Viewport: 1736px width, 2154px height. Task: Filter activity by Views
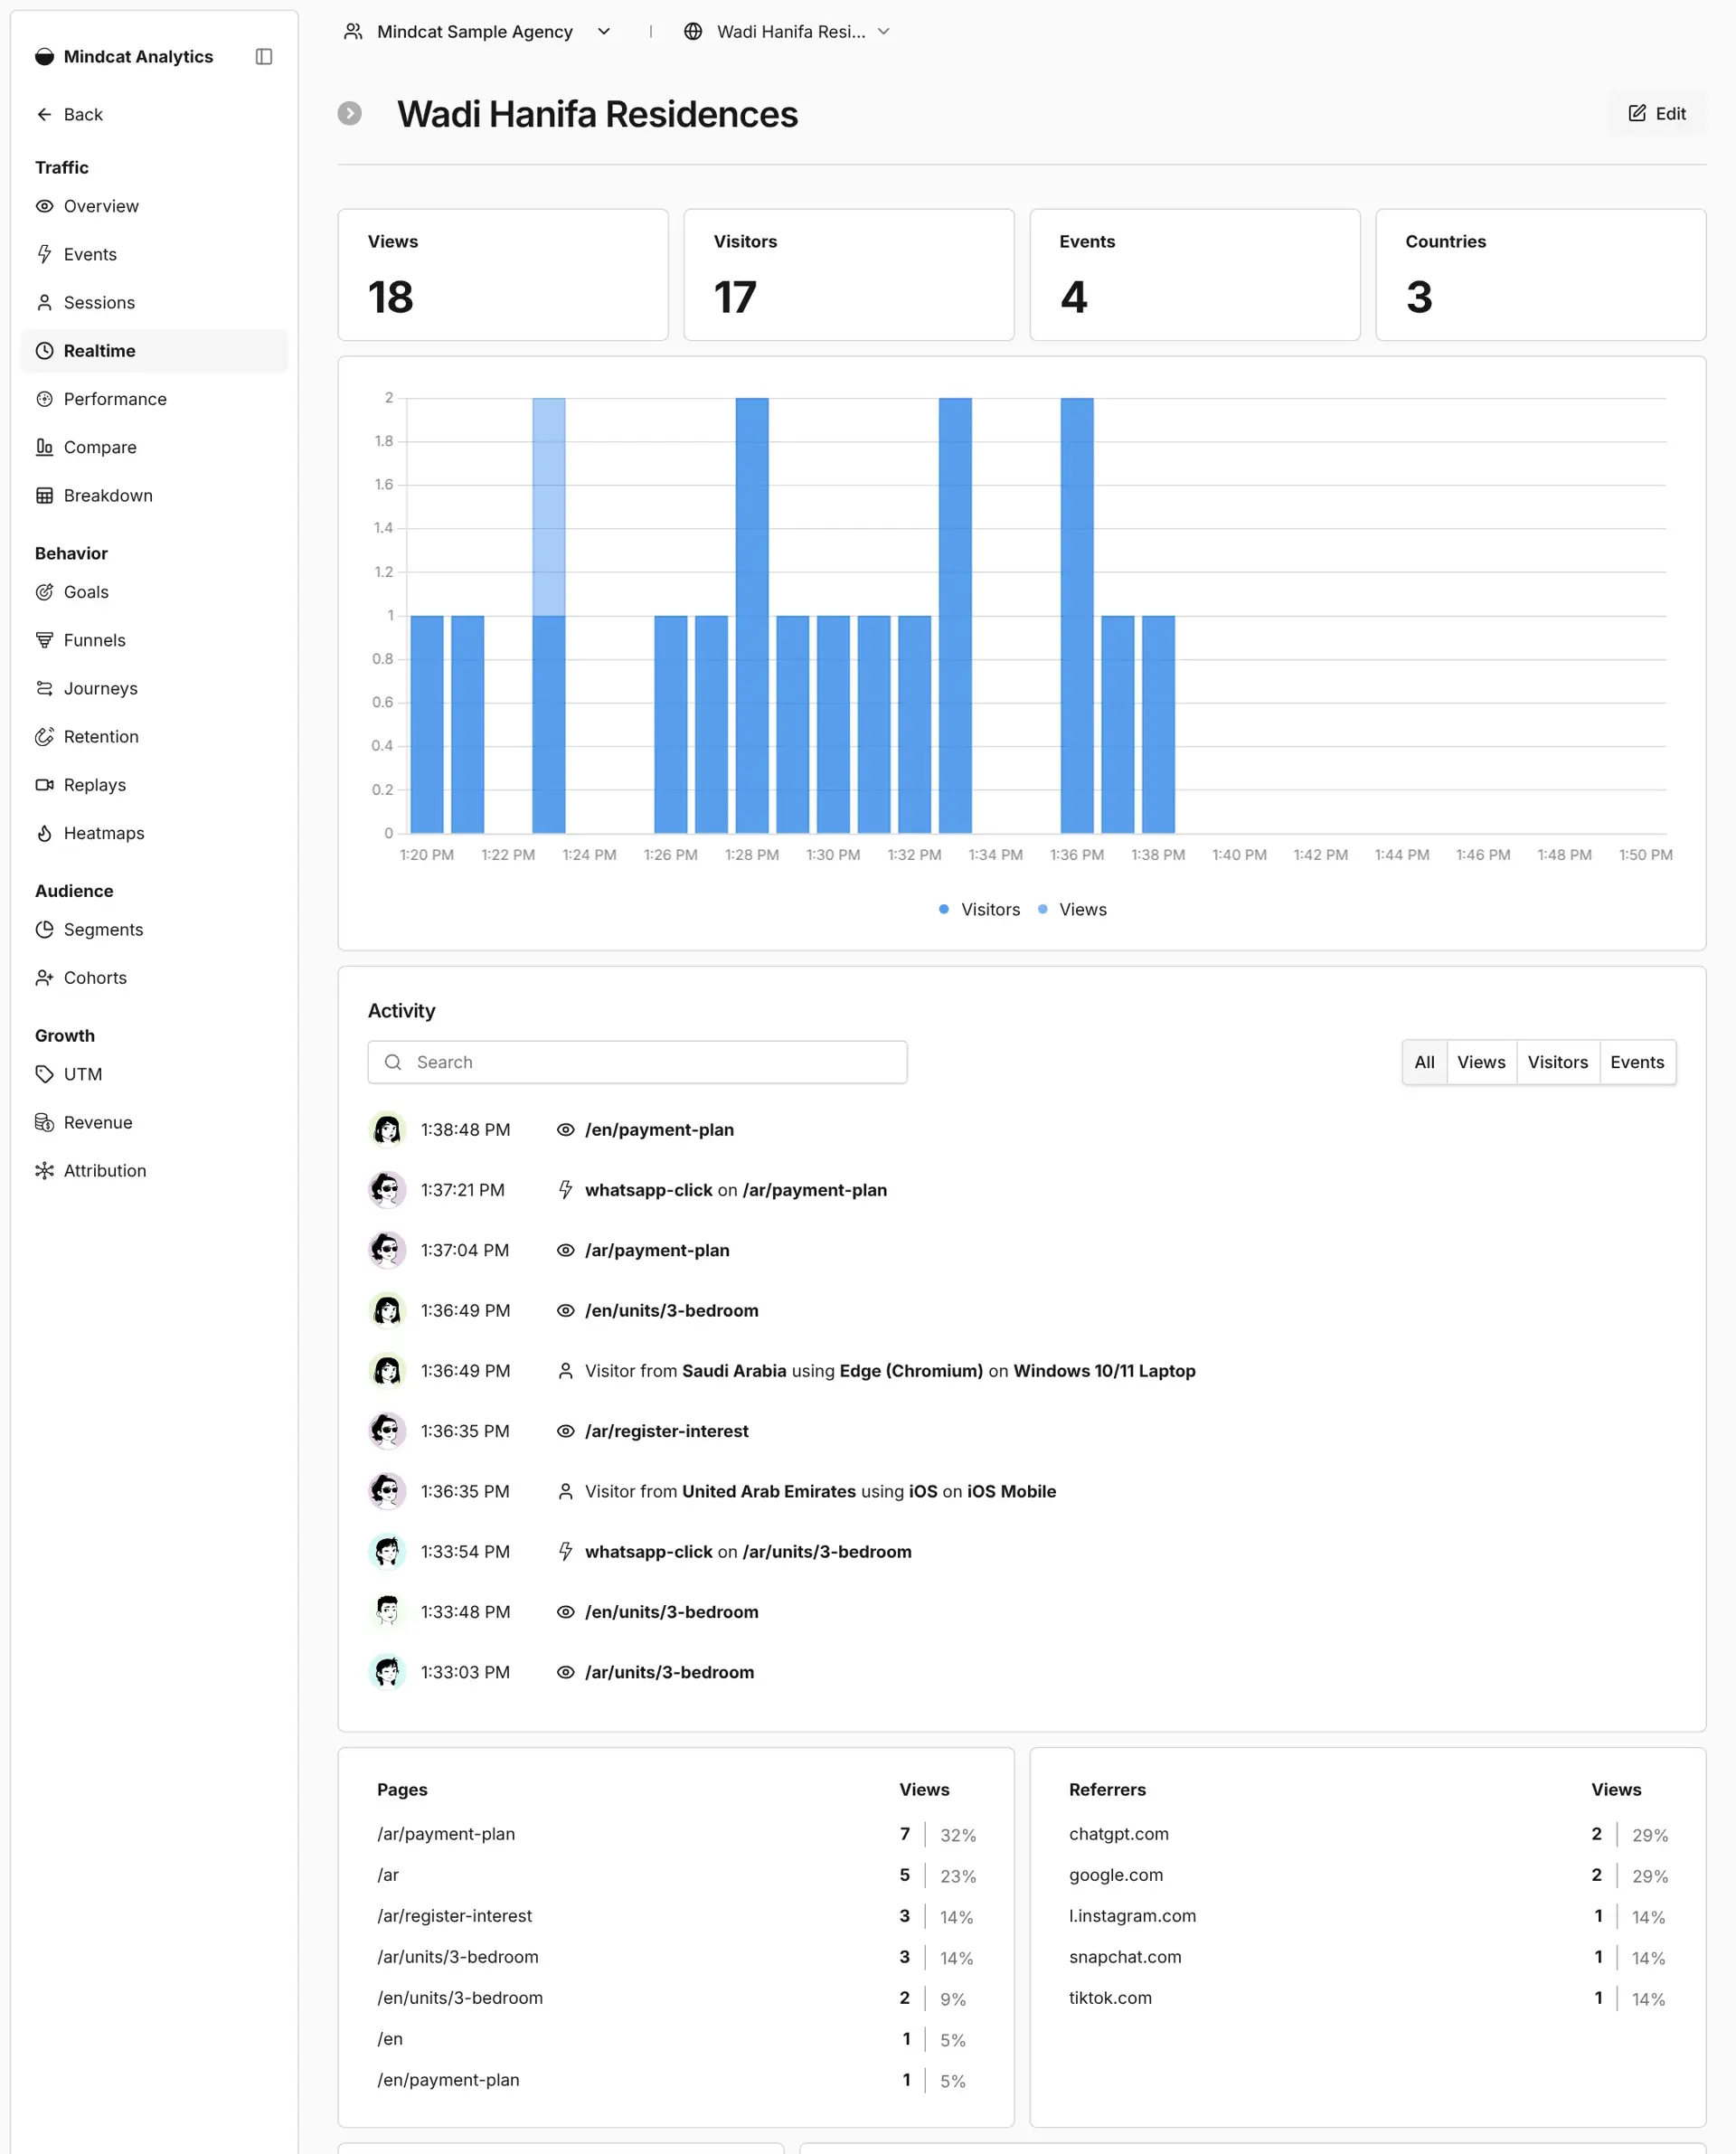tap(1481, 1062)
